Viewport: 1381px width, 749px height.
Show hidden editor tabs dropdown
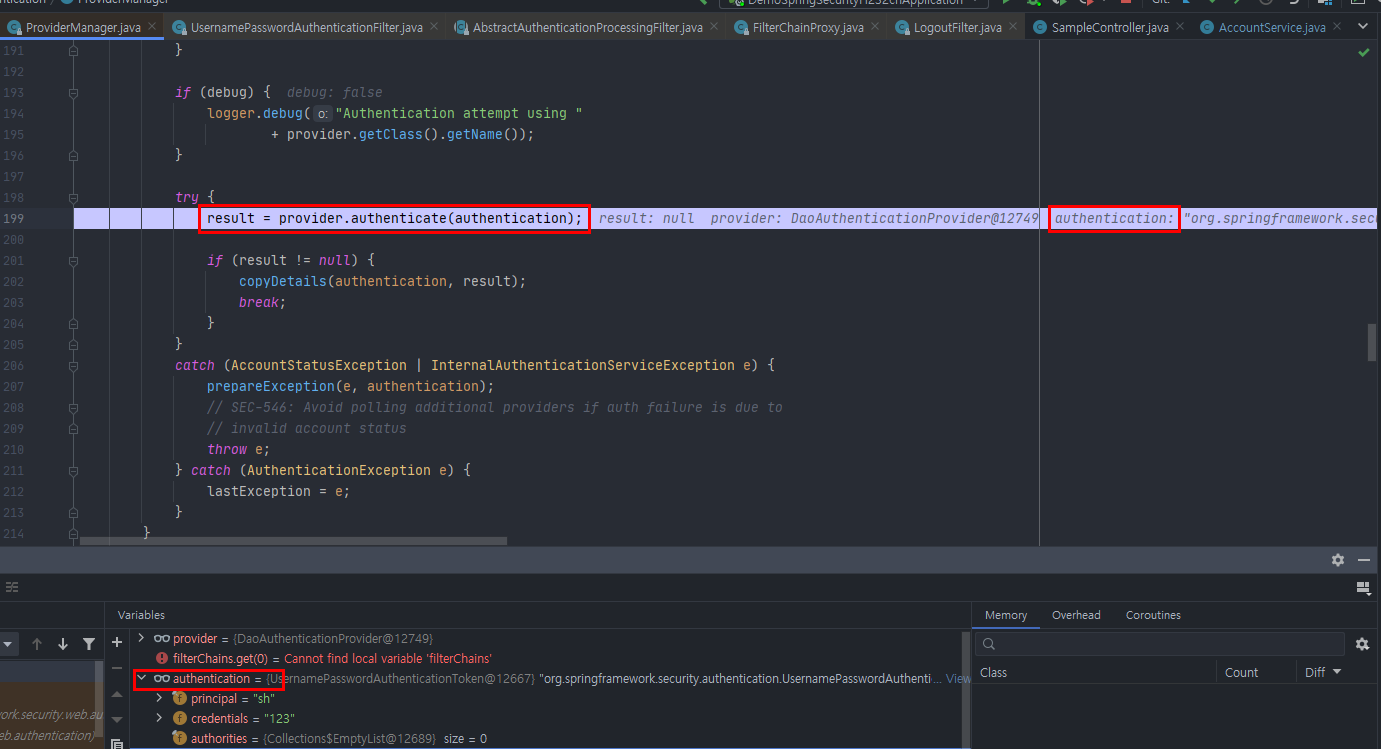click(1362, 27)
